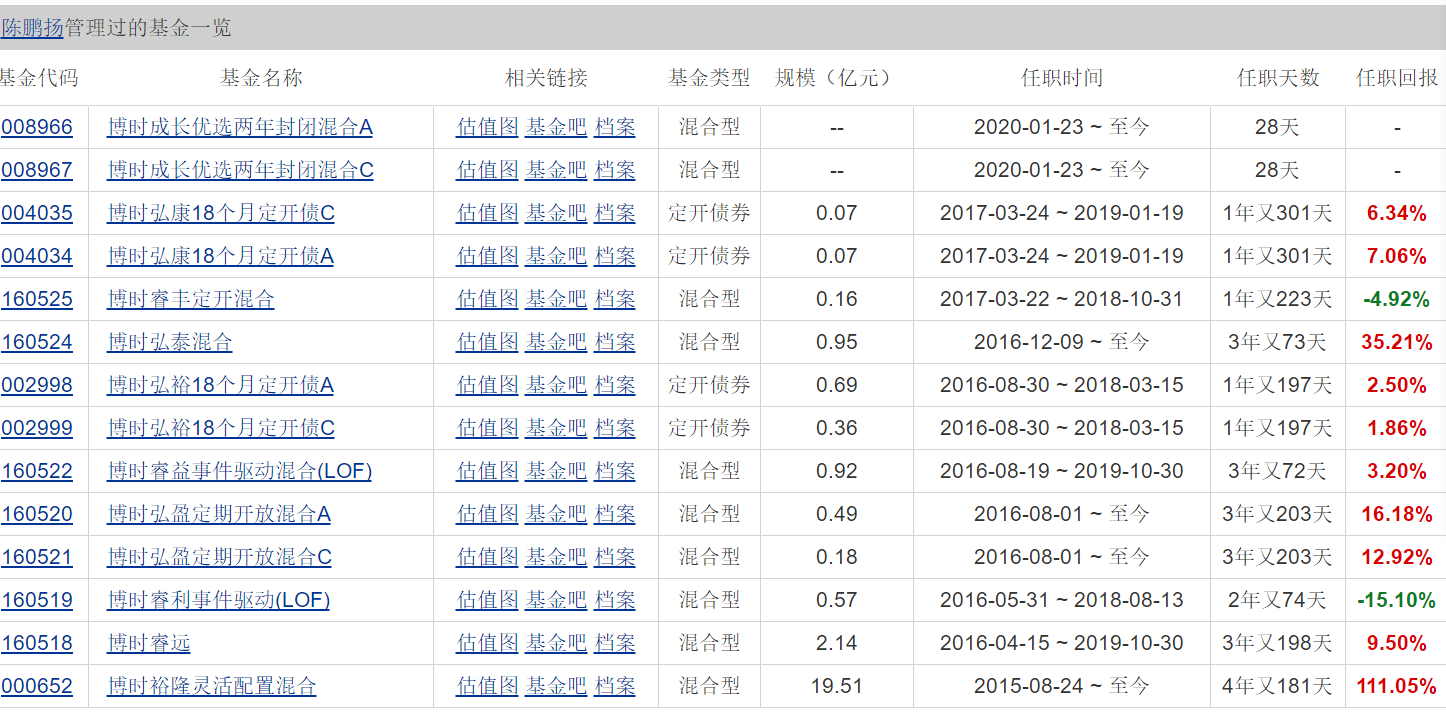This screenshot has height=712, width=1446.
Task: Open fund code 008966
Action: [x=37, y=127]
